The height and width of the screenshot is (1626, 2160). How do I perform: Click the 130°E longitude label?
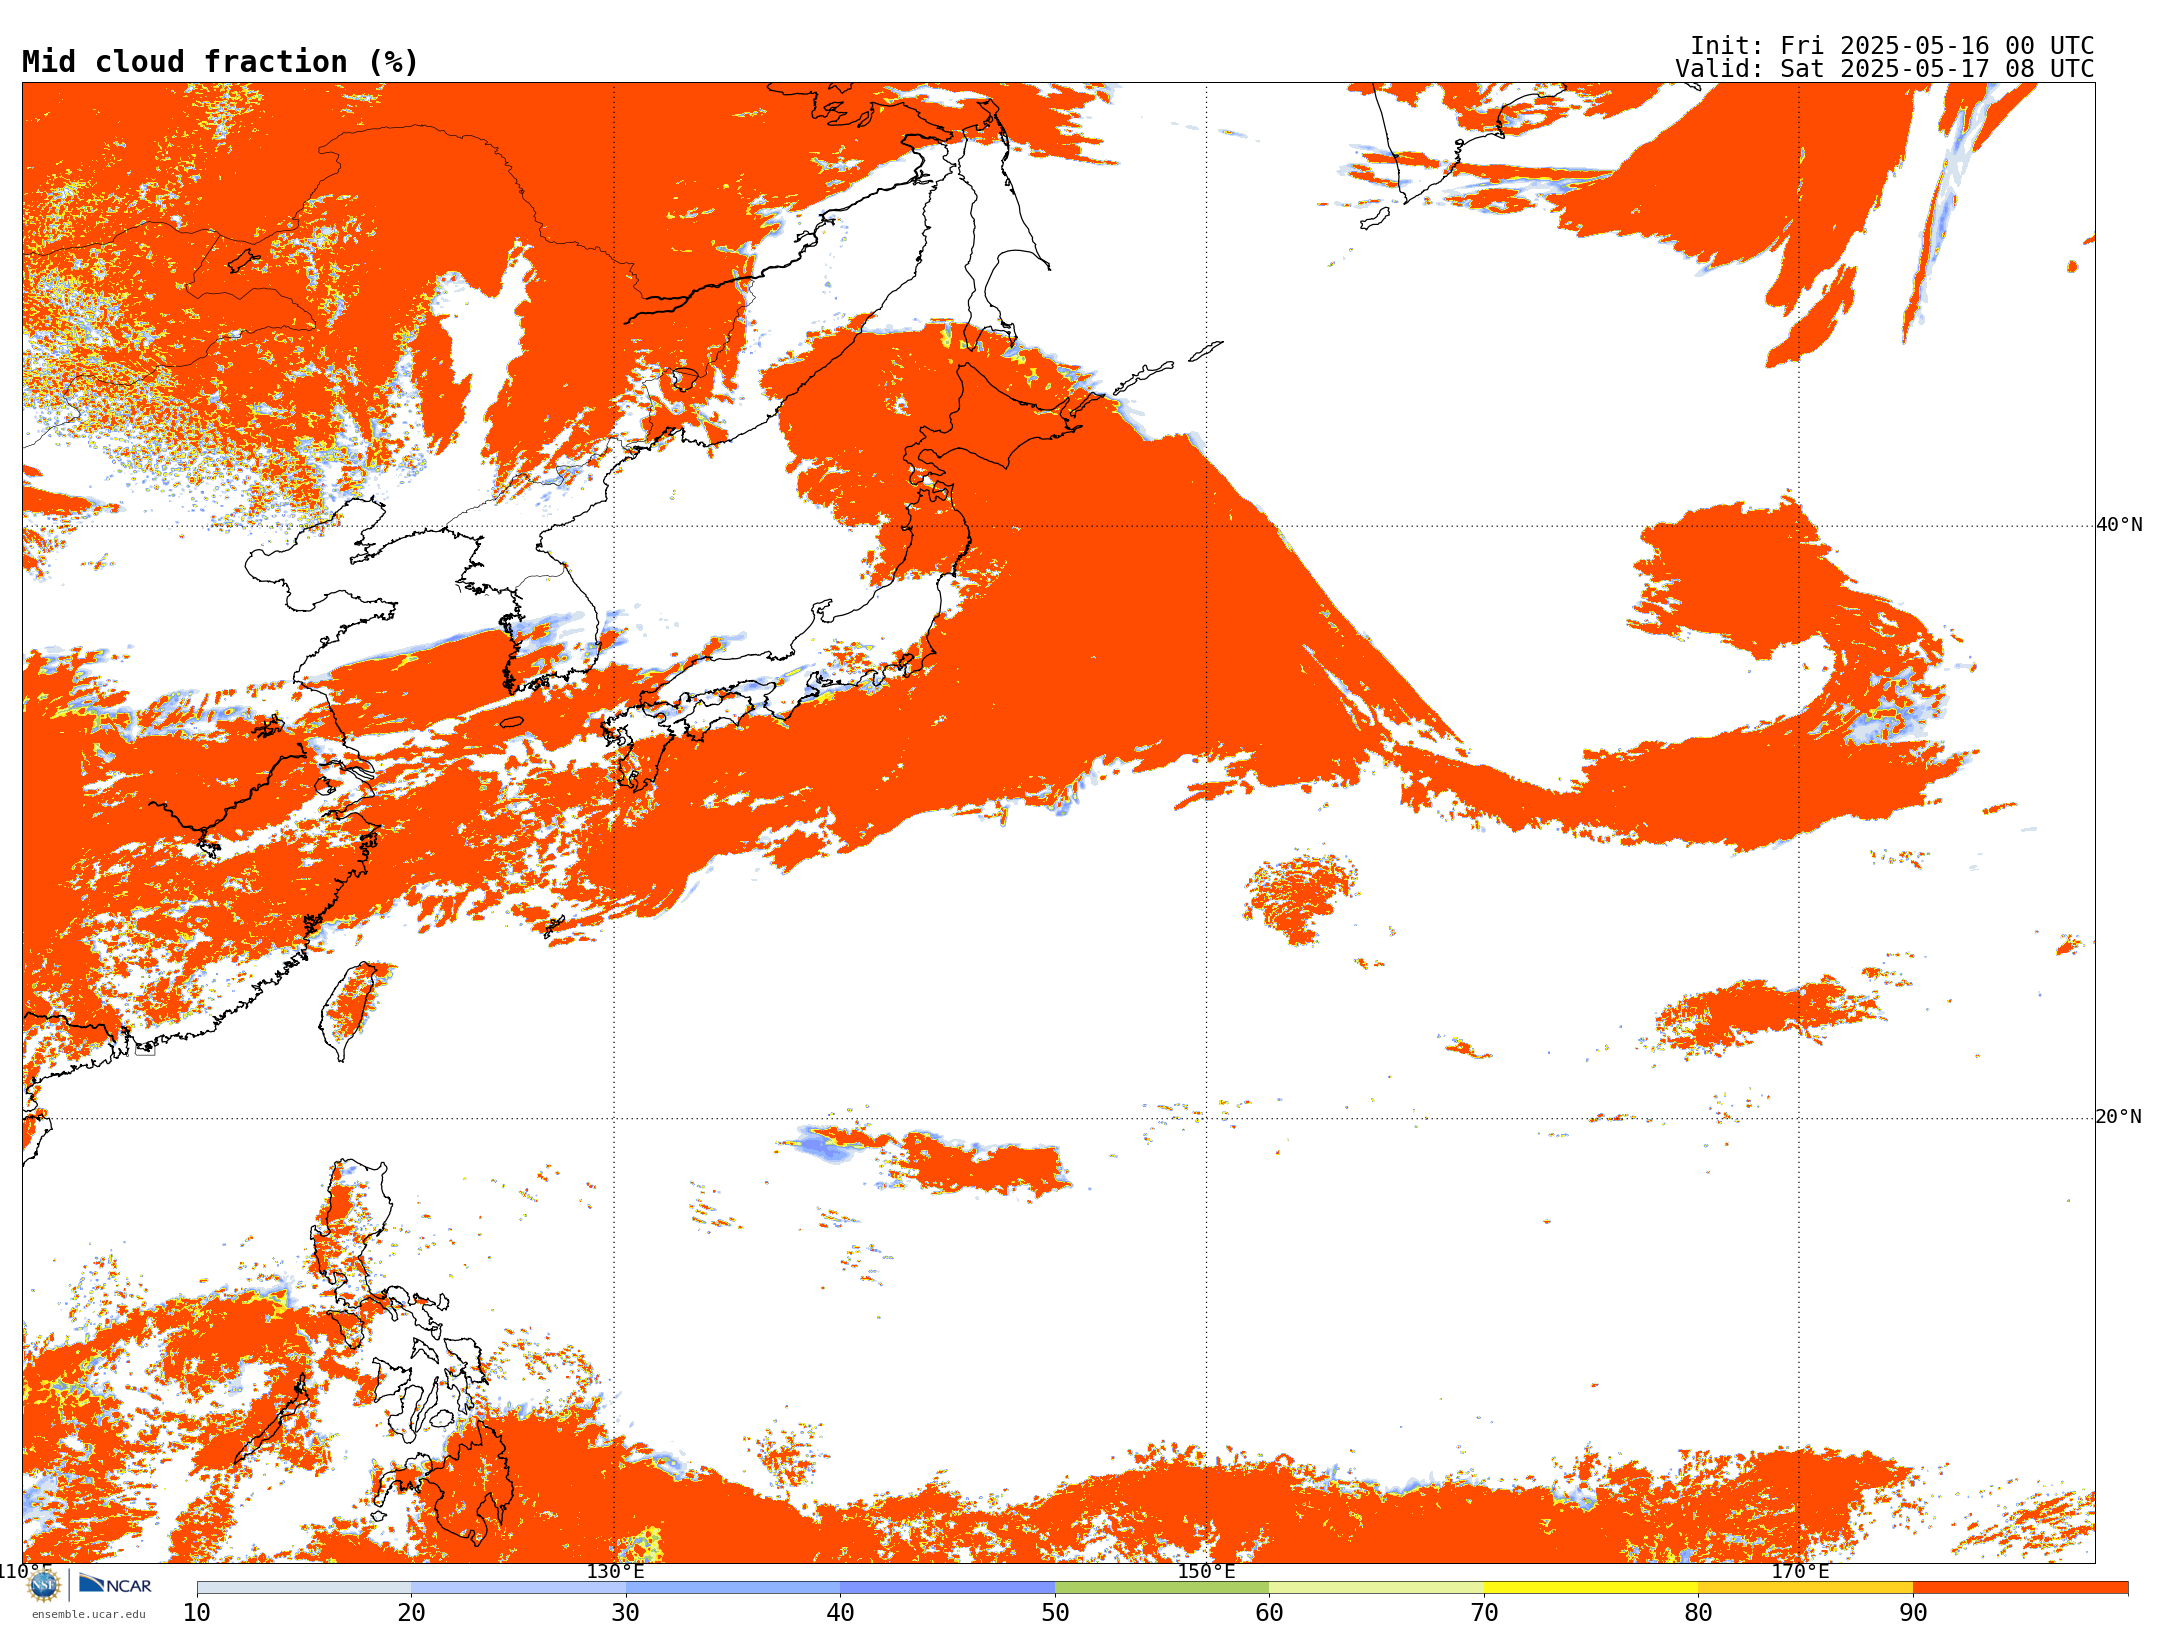coord(615,1572)
